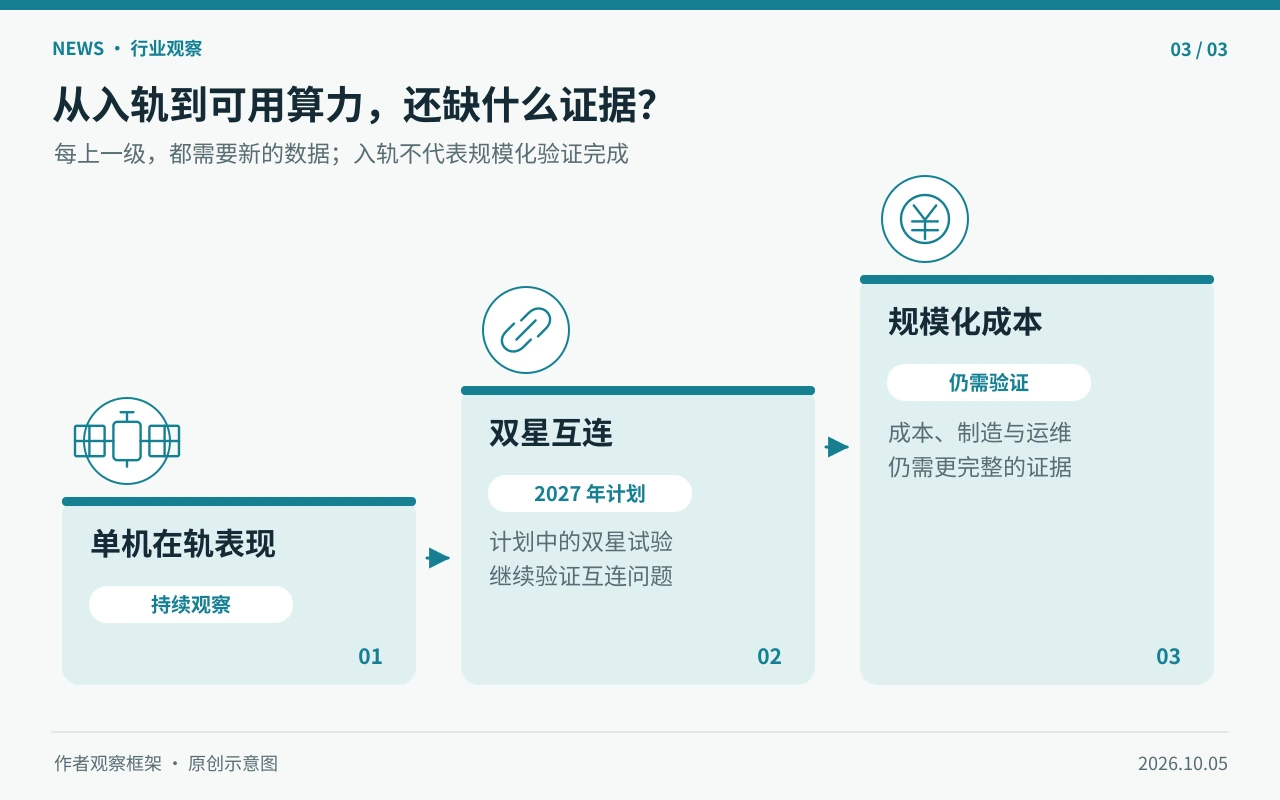
Task: Click the arrow between cards 01 and 02
Action: tap(438, 558)
